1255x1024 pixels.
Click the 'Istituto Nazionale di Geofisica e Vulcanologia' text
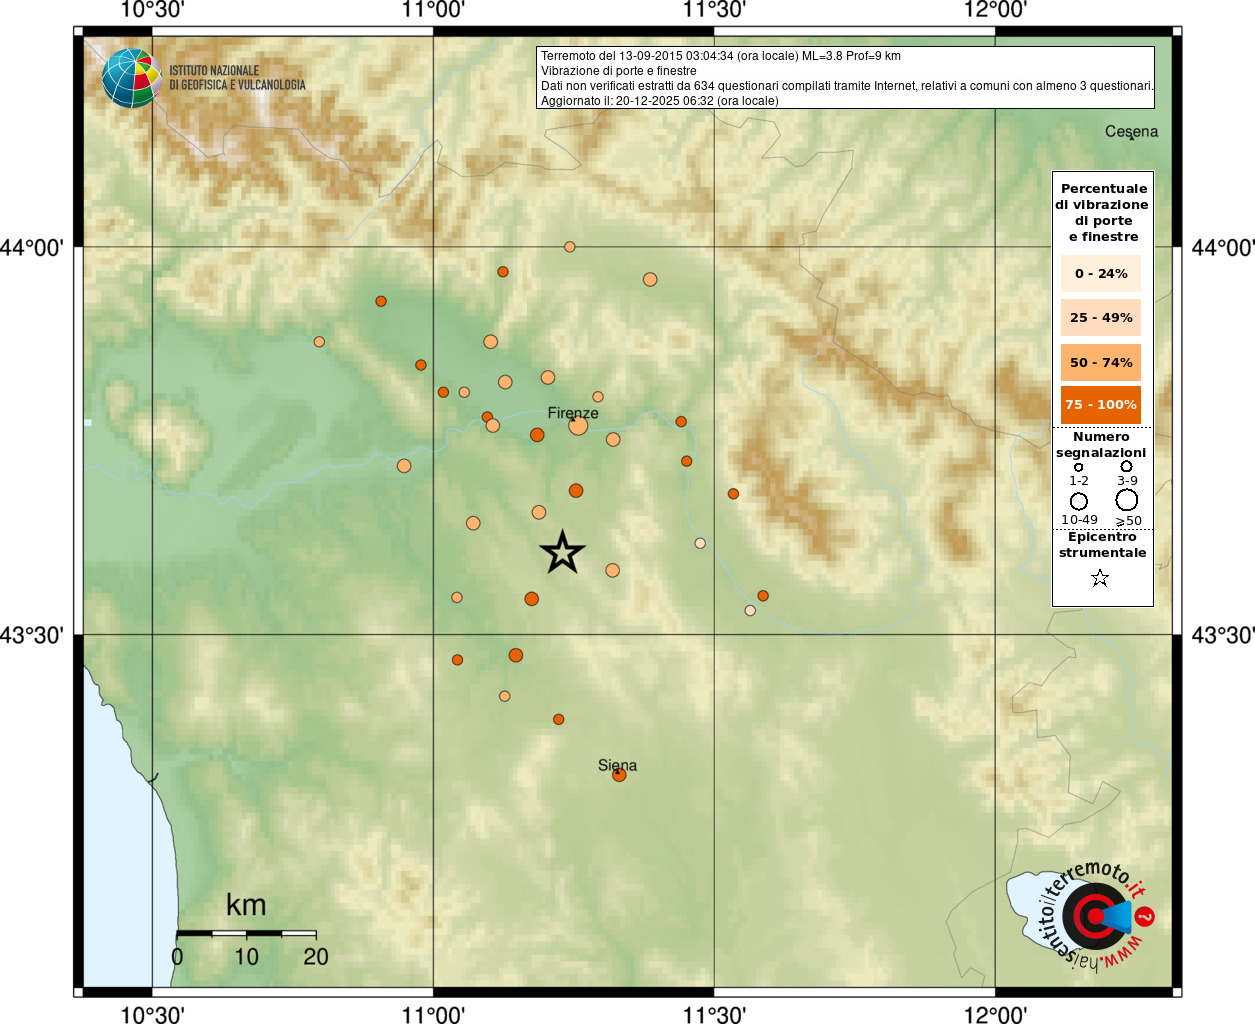pyautogui.click(x=237, y=78)
